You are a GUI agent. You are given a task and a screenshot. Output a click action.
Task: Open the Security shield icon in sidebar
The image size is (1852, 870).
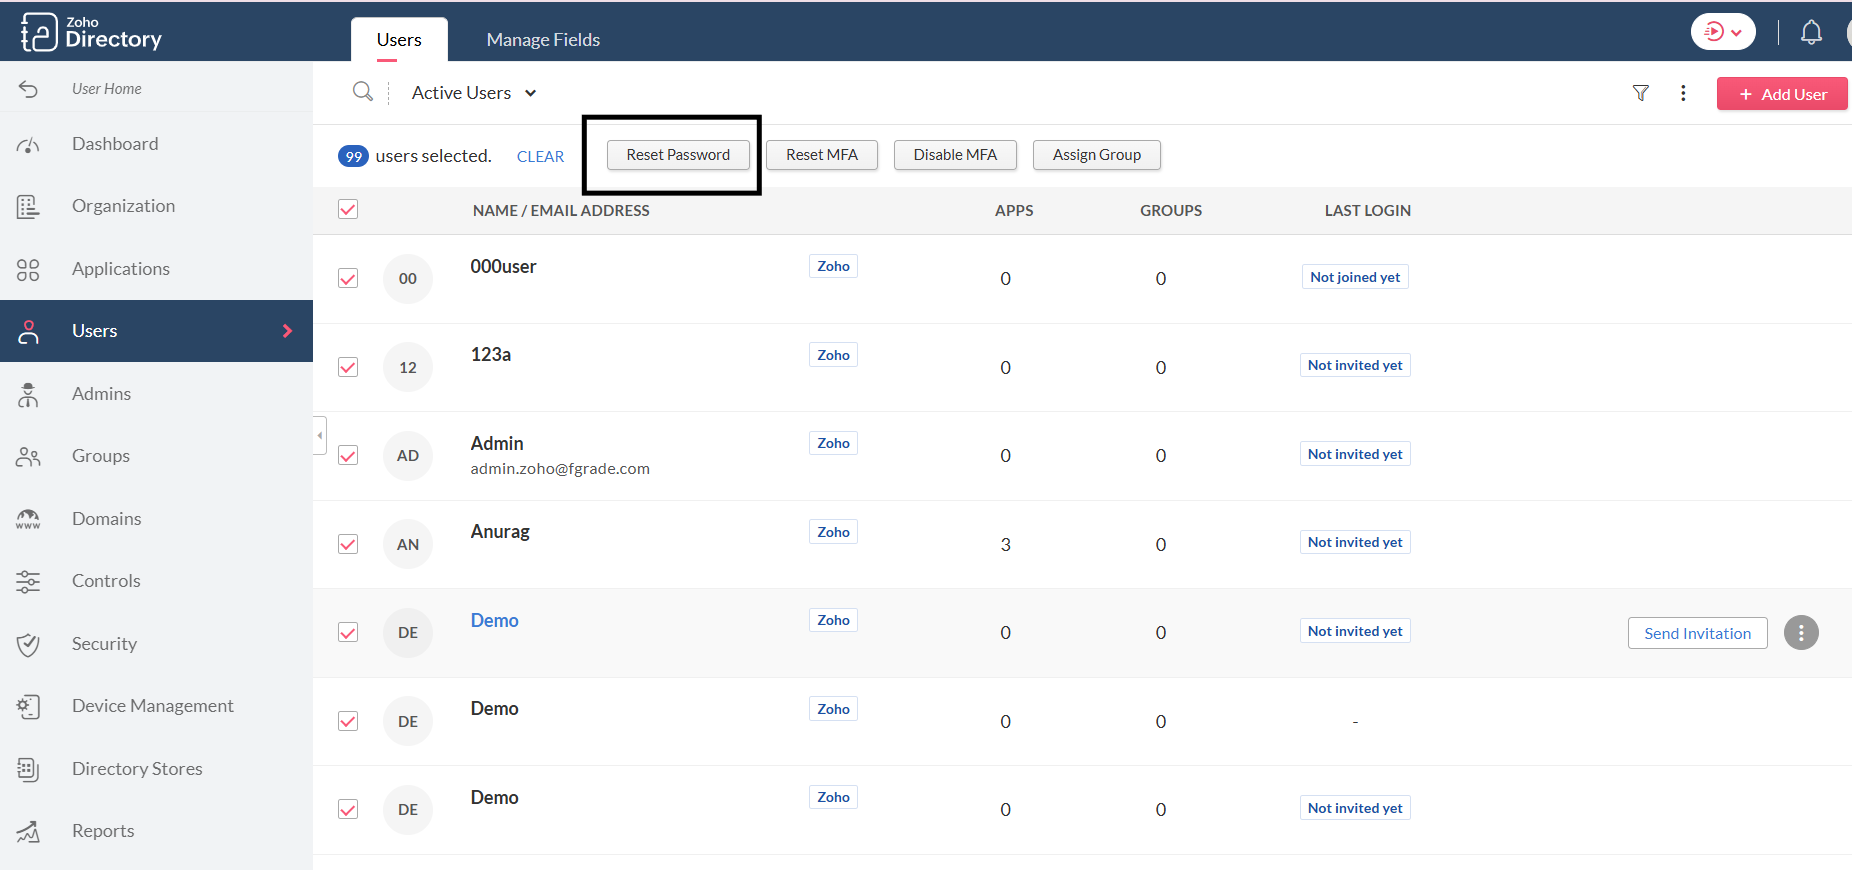pyautogui.click(x=28, y=644)
